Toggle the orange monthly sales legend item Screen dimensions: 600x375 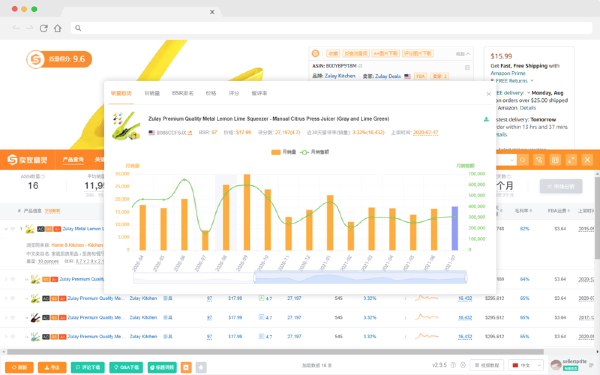284,152
